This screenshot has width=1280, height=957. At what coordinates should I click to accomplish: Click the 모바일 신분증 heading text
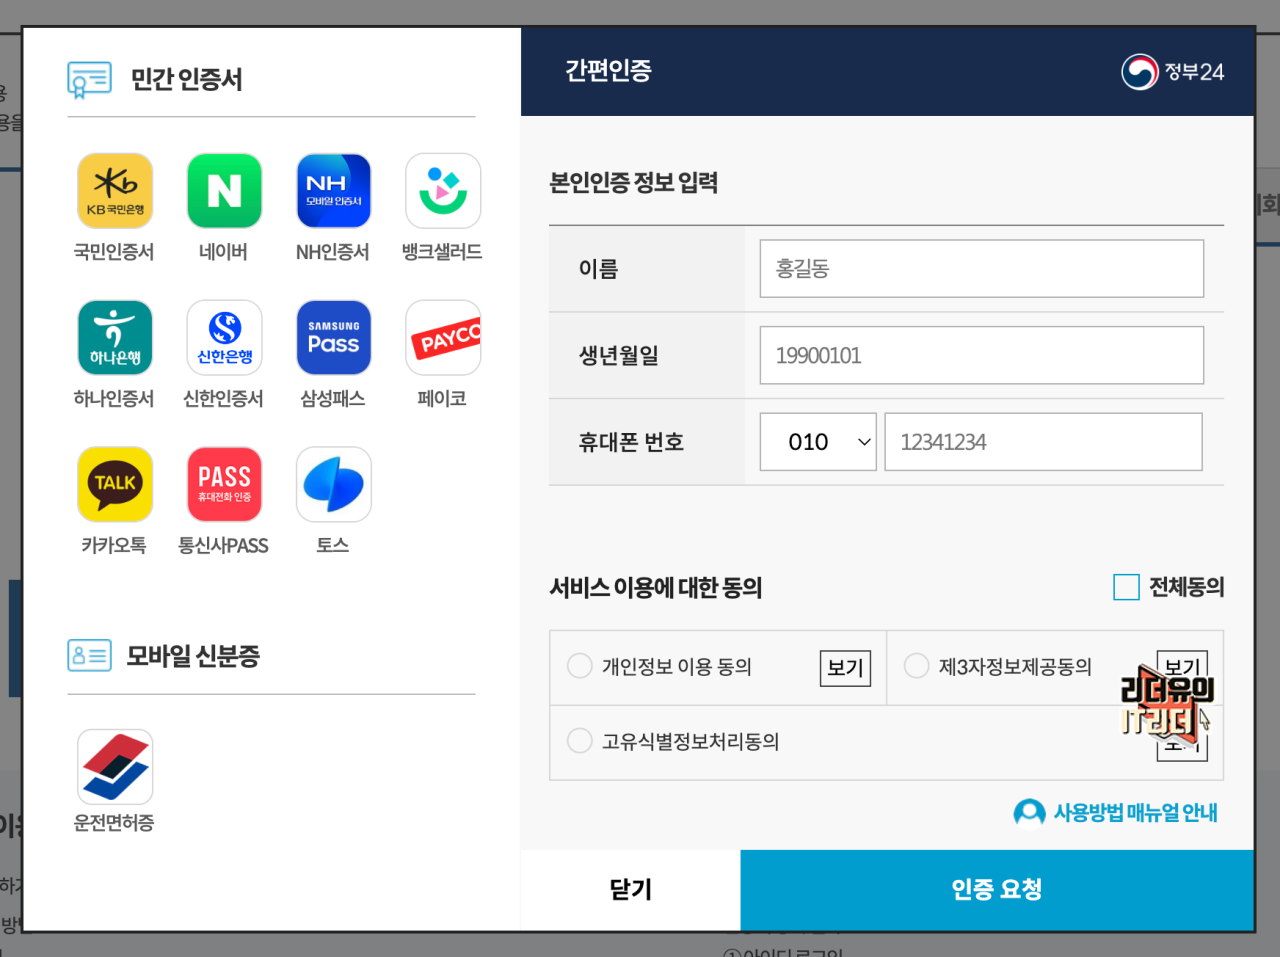tap(193, 656)
